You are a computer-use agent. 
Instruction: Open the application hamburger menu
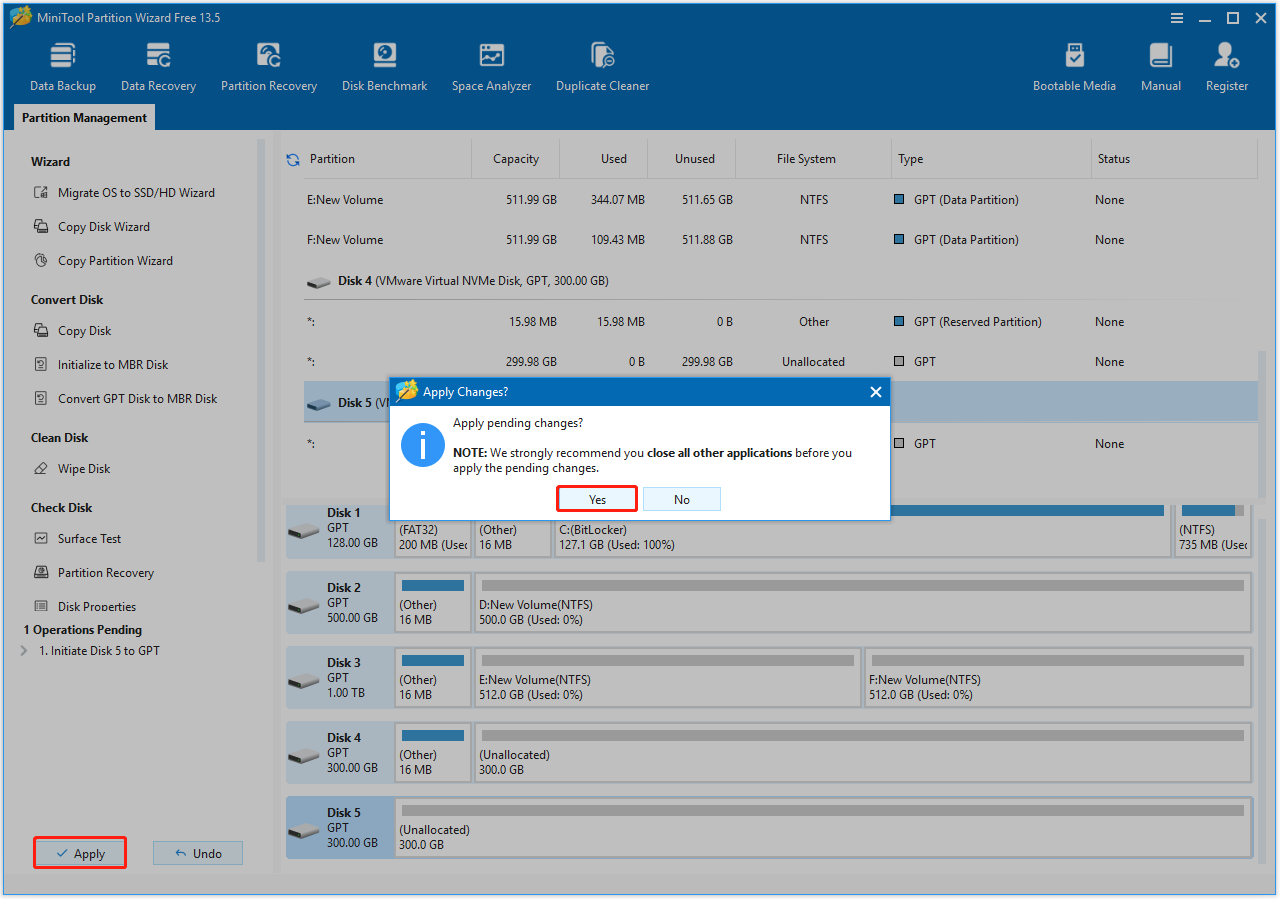click(1178, 18)
